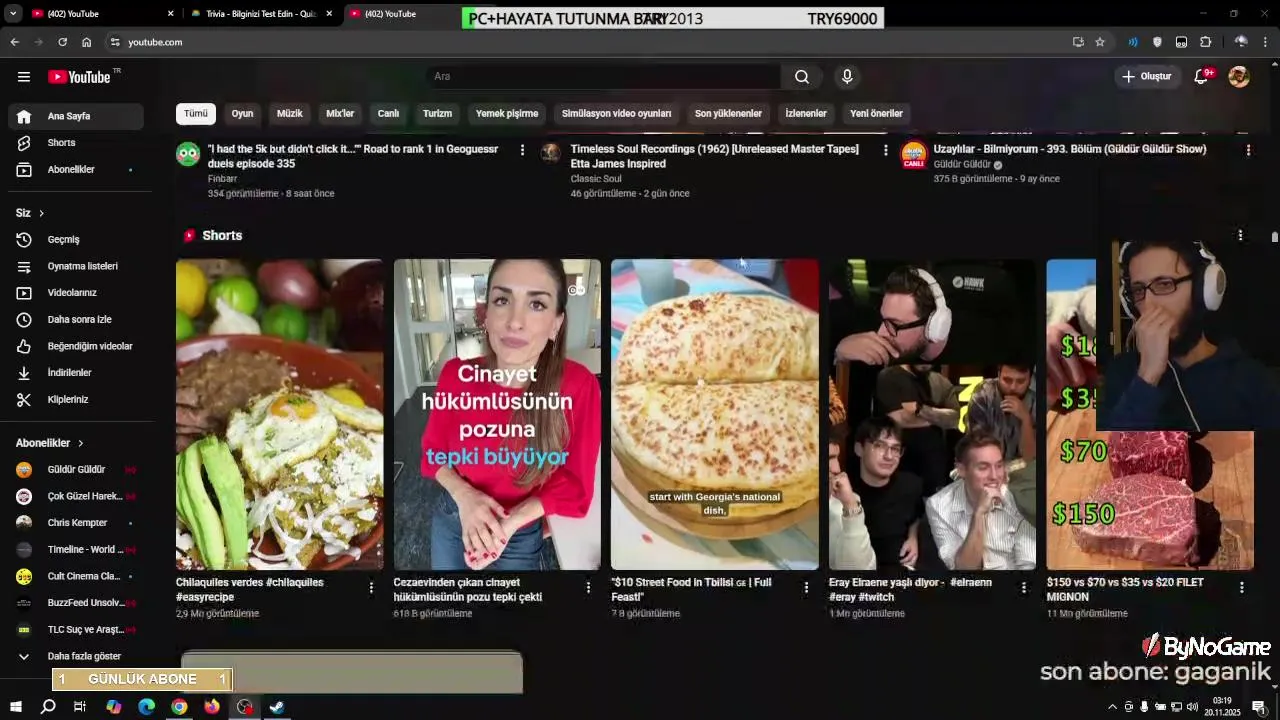The width and height of the screenshot is (1280, 720).
Task: Launch Firefox from the taskbar
Action: coord(212,707)
